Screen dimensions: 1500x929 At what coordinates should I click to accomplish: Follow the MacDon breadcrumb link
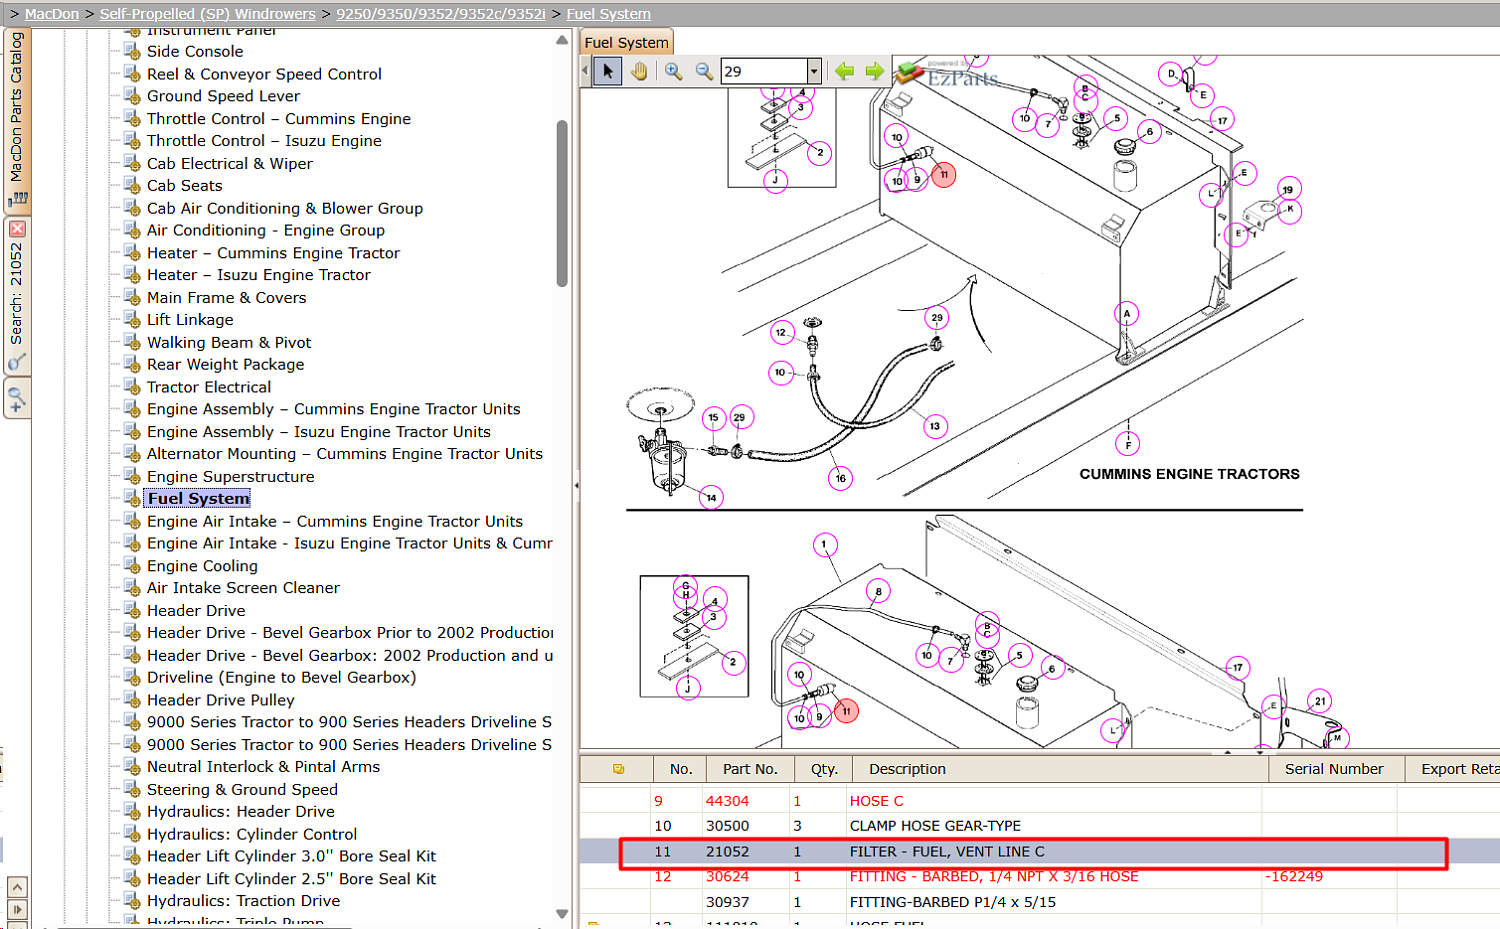52,14
